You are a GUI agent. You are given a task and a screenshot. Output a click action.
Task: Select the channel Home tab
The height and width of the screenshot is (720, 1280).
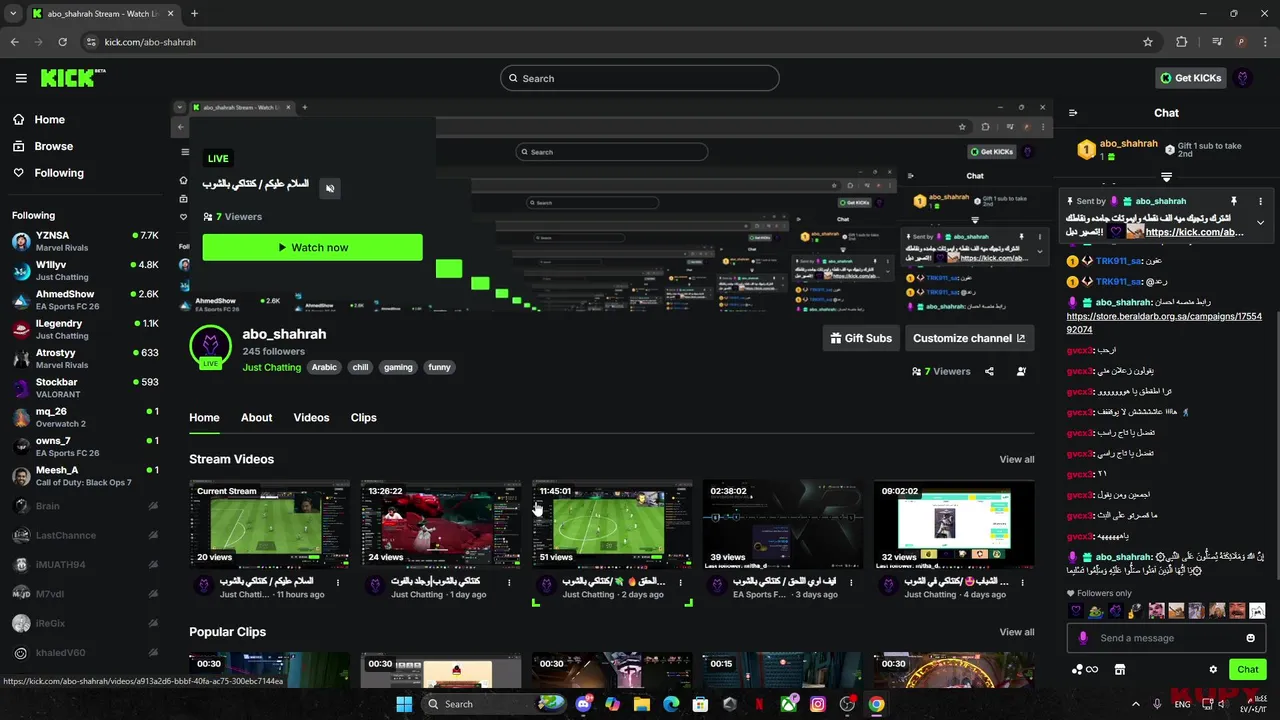(204, 417)
